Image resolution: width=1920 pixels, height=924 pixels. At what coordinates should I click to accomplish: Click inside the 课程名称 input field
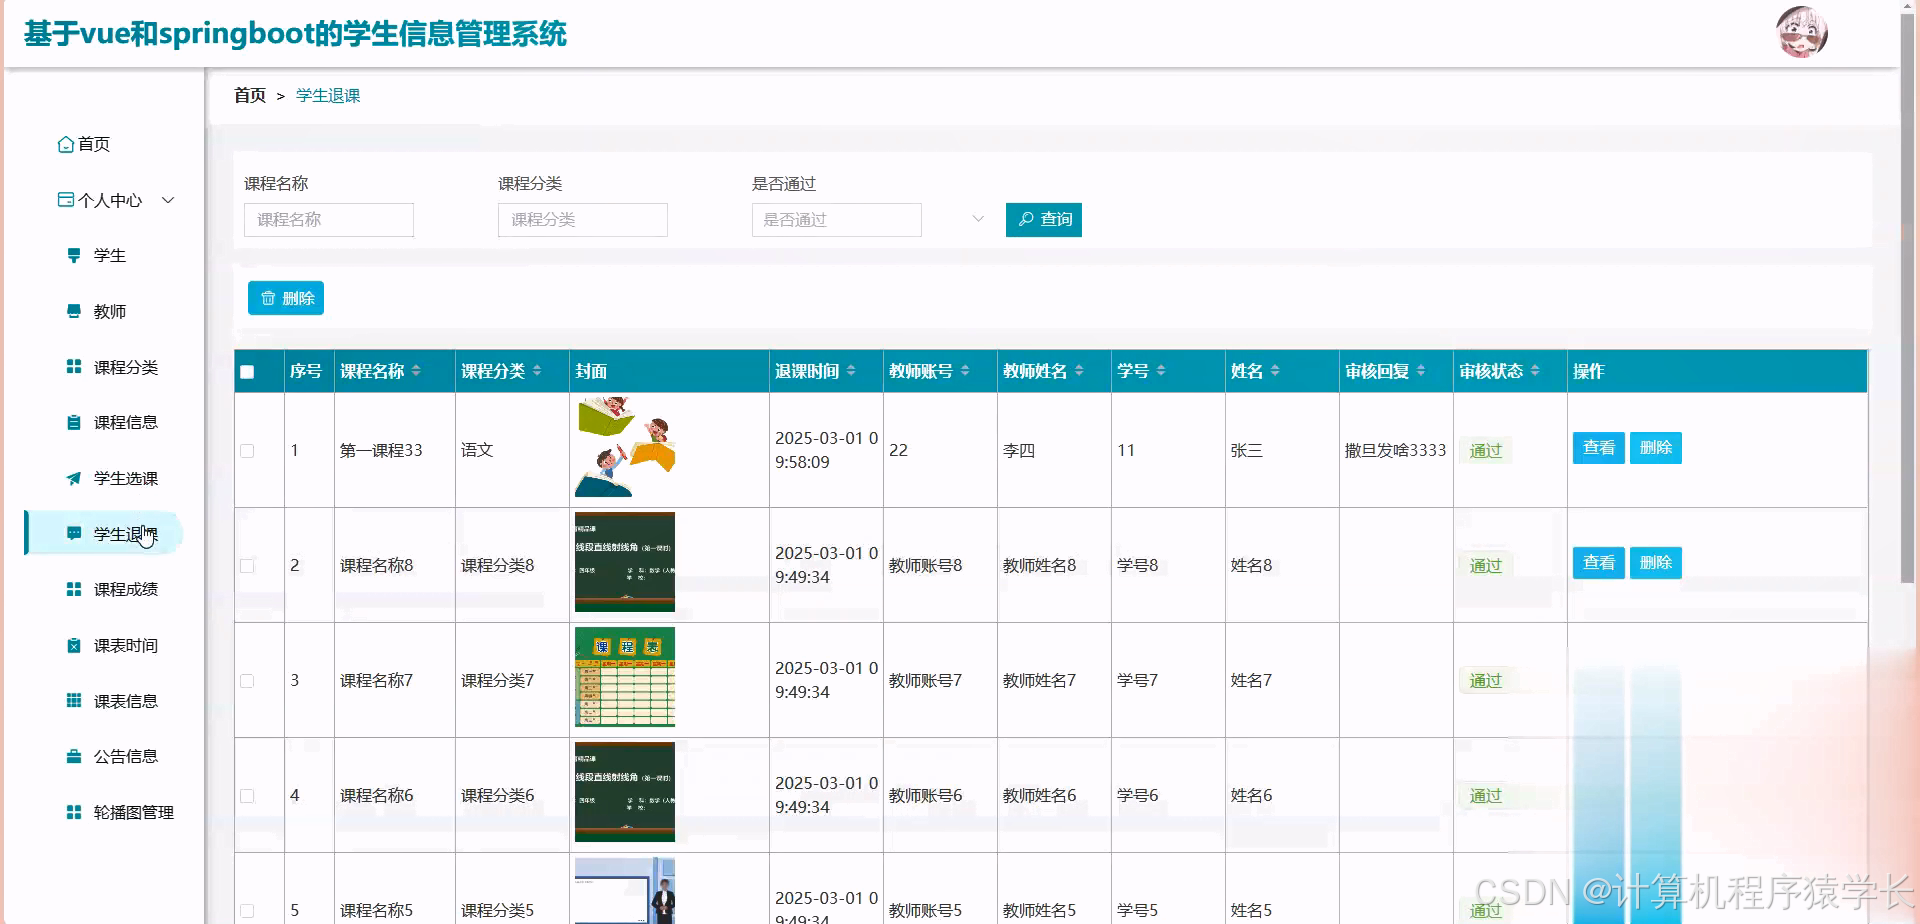(328, 219)
